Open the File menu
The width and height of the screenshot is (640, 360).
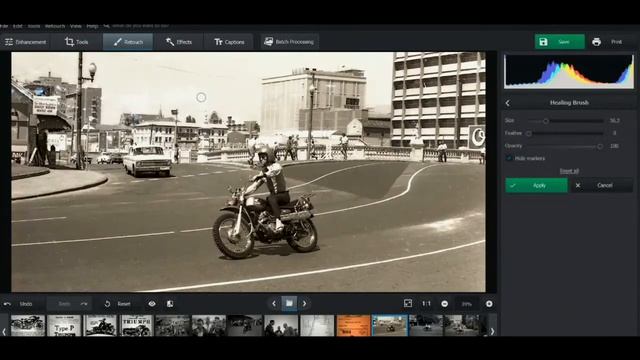click(4, 26)
